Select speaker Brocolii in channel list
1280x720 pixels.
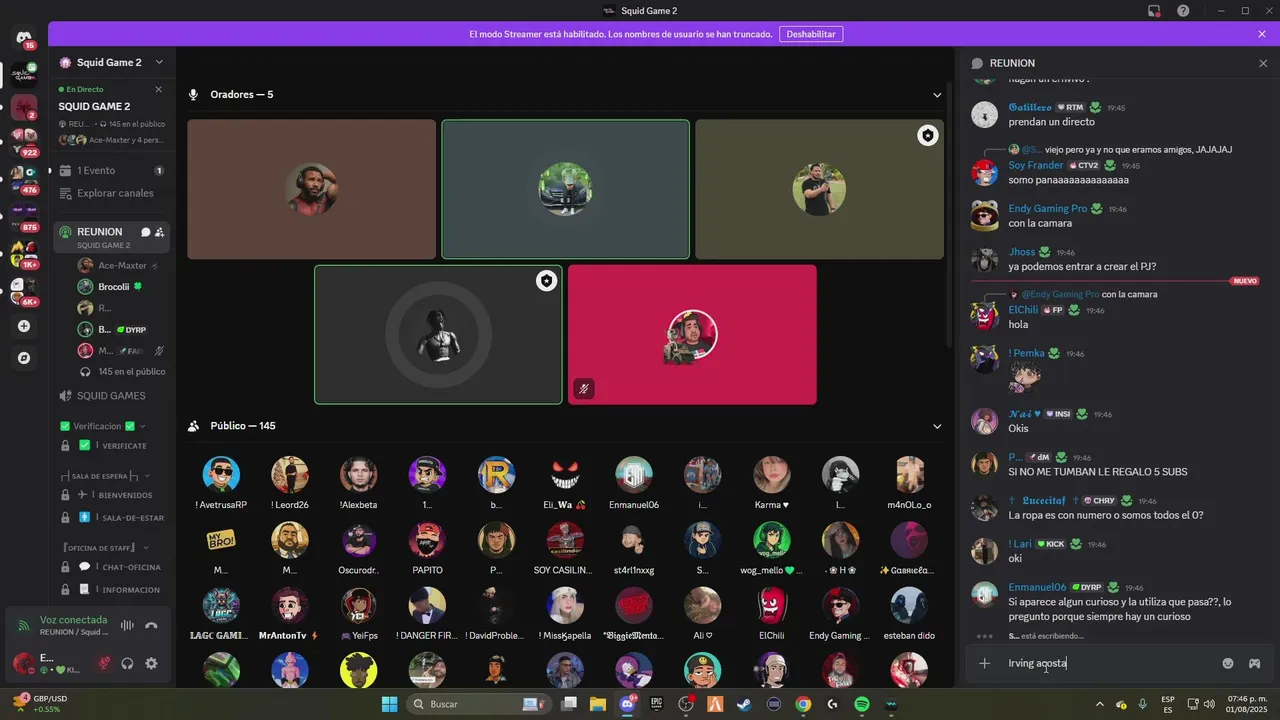pyautogui.click(x=120, y=287)
